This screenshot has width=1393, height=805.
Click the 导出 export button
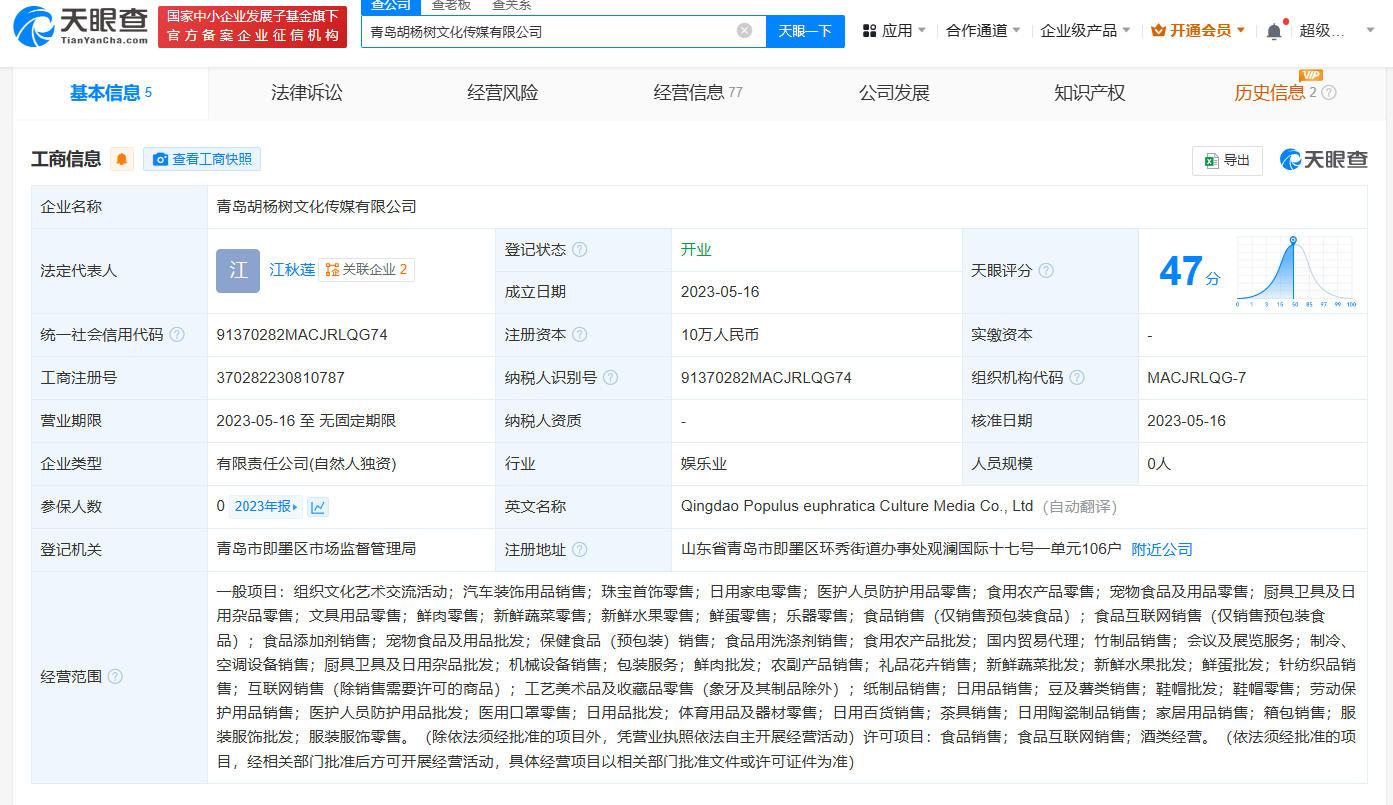[1227, 160]
